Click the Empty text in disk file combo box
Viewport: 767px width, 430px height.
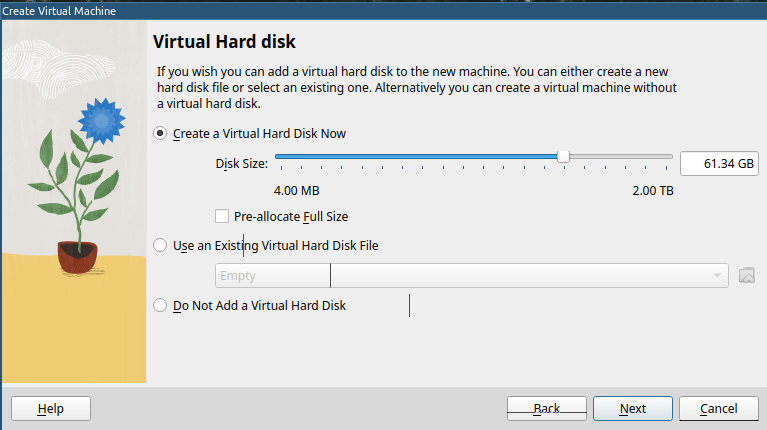pos(238,276)
